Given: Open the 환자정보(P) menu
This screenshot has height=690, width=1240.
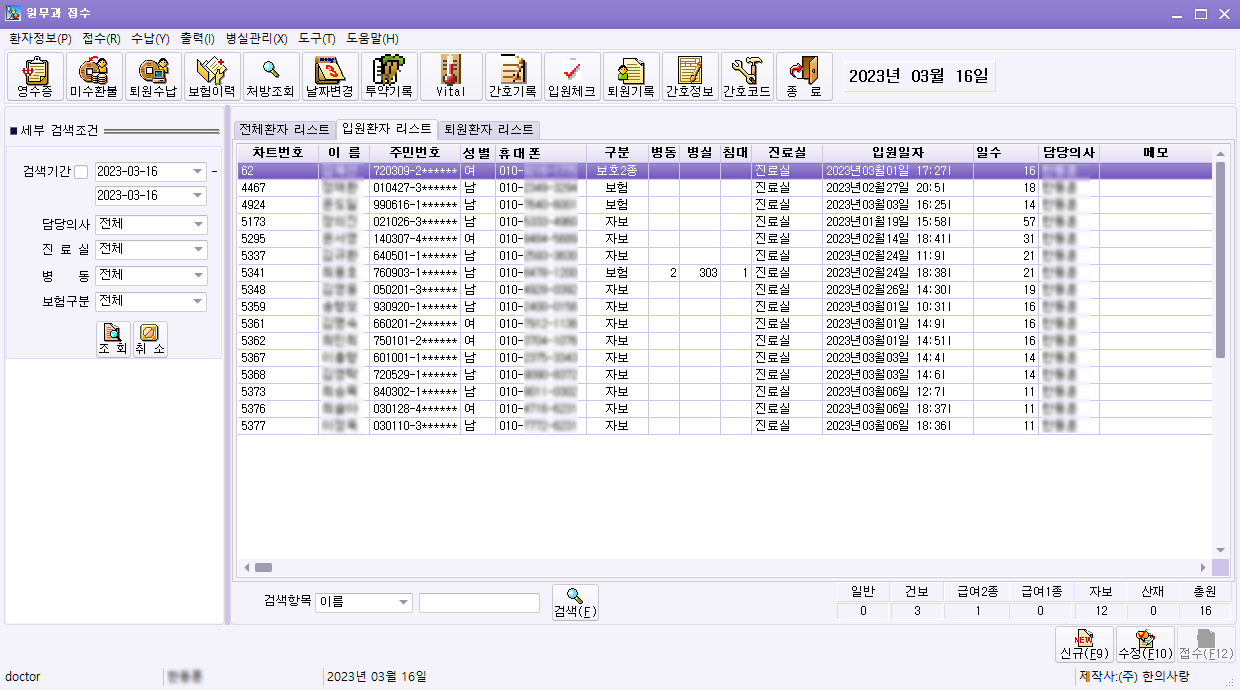Looking at the screenshot, I should pyautogui.click(x=40, y=38).
